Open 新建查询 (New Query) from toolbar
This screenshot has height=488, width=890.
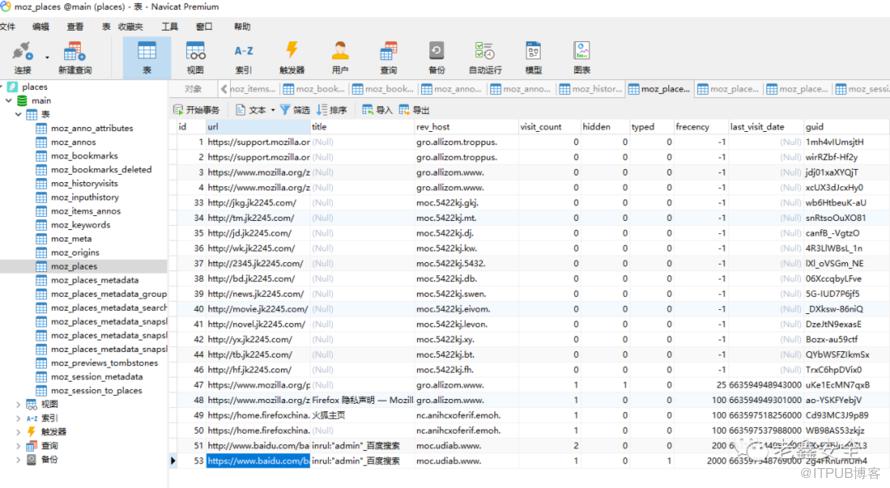point(74,56)
